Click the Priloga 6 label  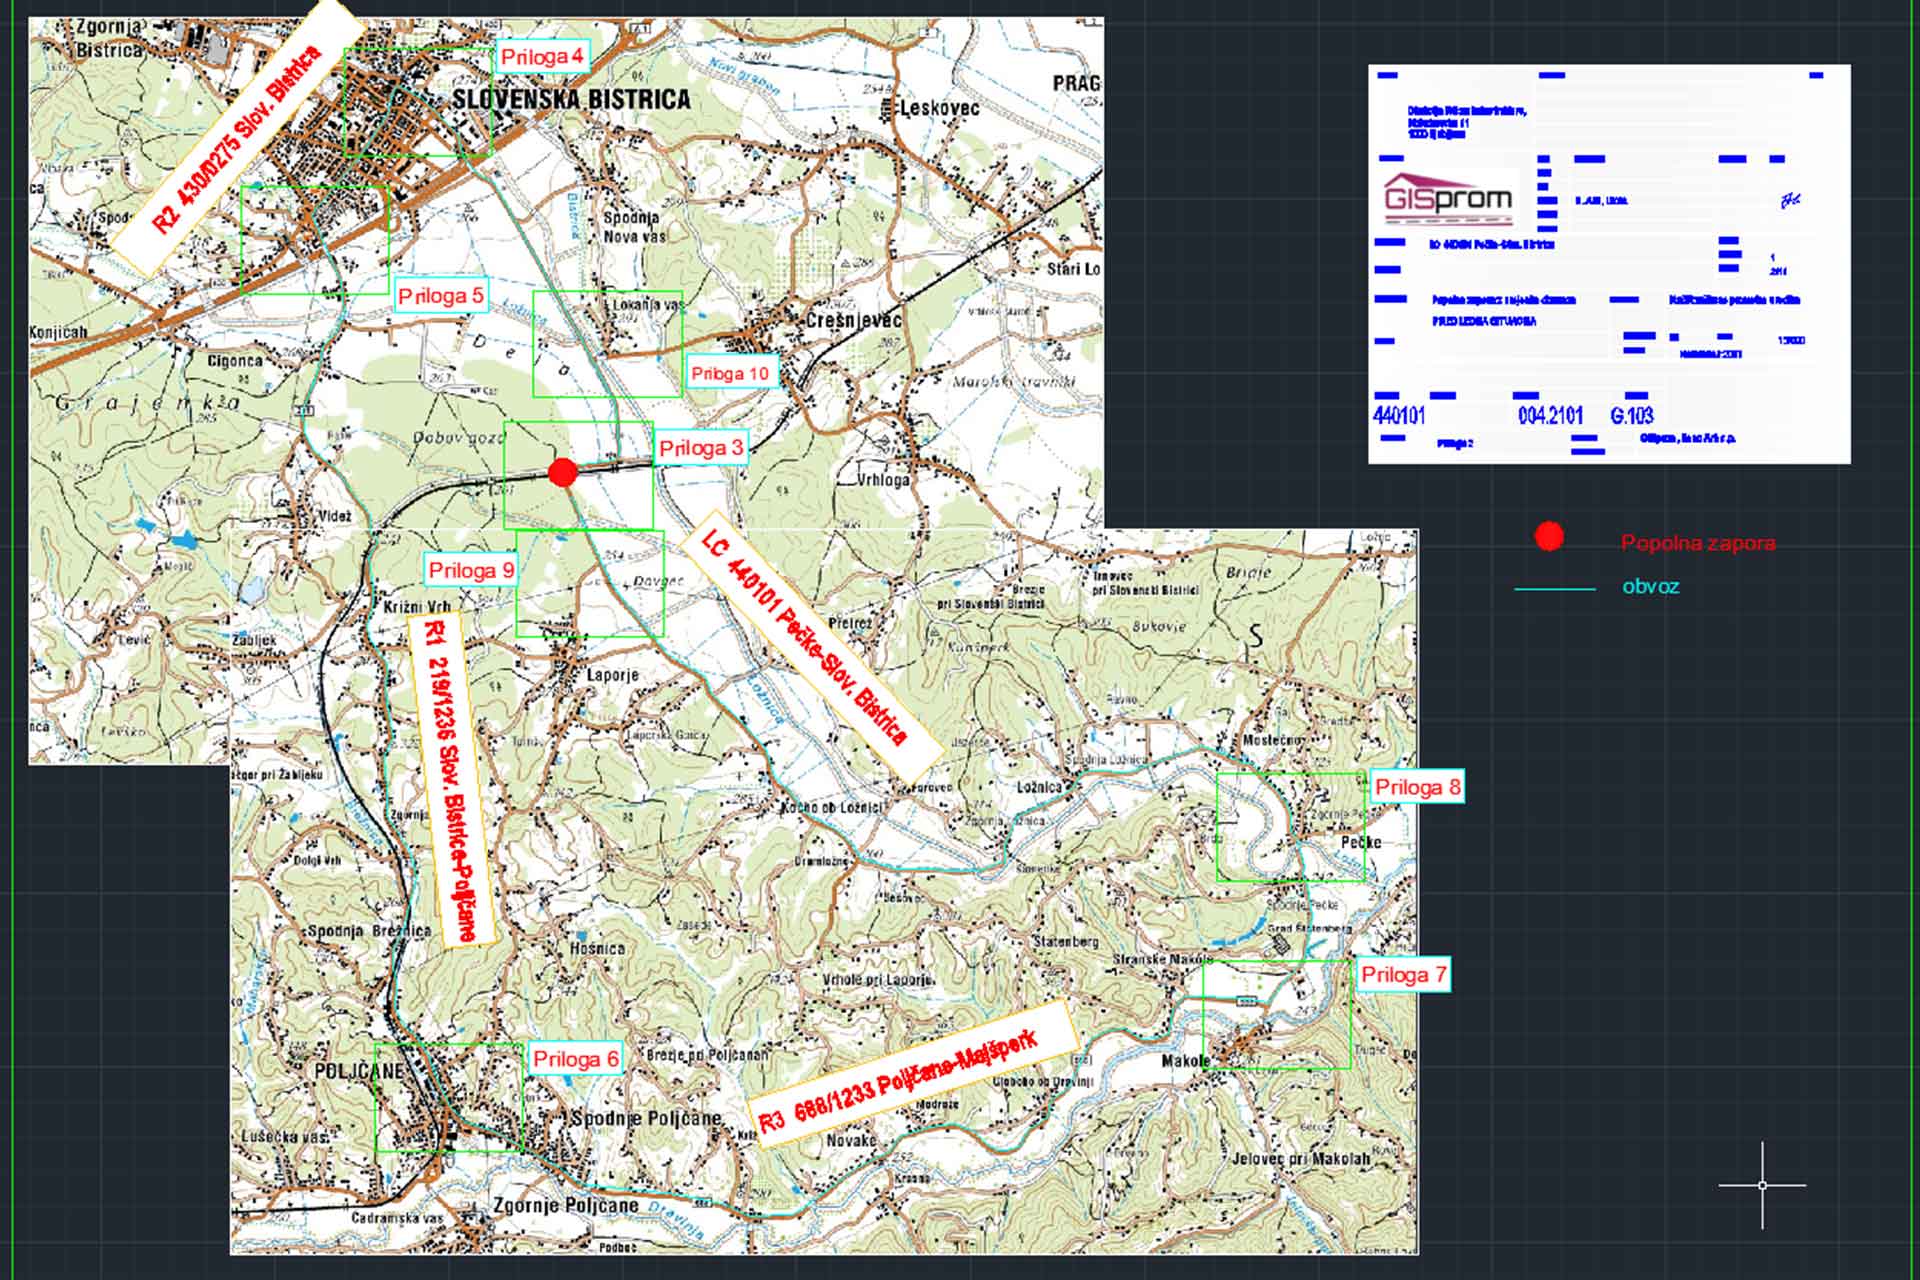pos(576,1059)
